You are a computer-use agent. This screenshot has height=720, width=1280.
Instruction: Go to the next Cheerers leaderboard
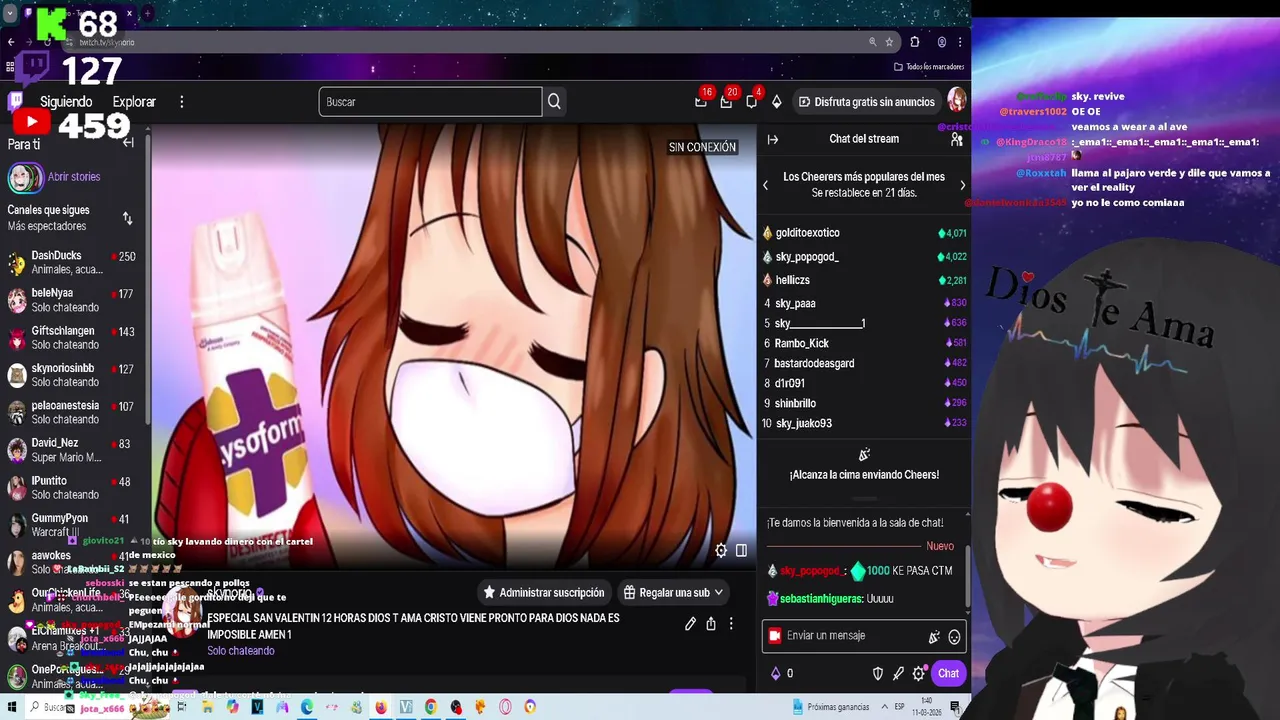963,185
